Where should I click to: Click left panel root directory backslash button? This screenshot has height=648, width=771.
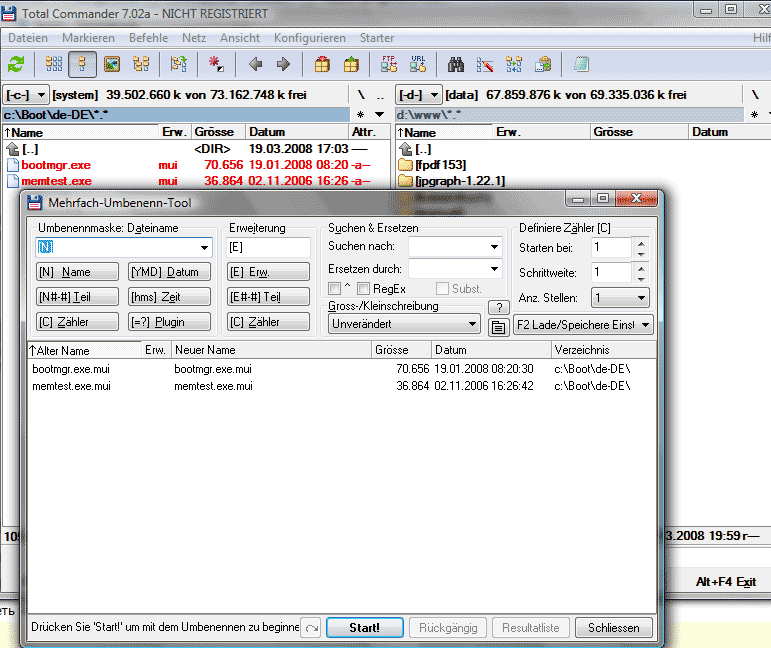[x=361, y=95]
